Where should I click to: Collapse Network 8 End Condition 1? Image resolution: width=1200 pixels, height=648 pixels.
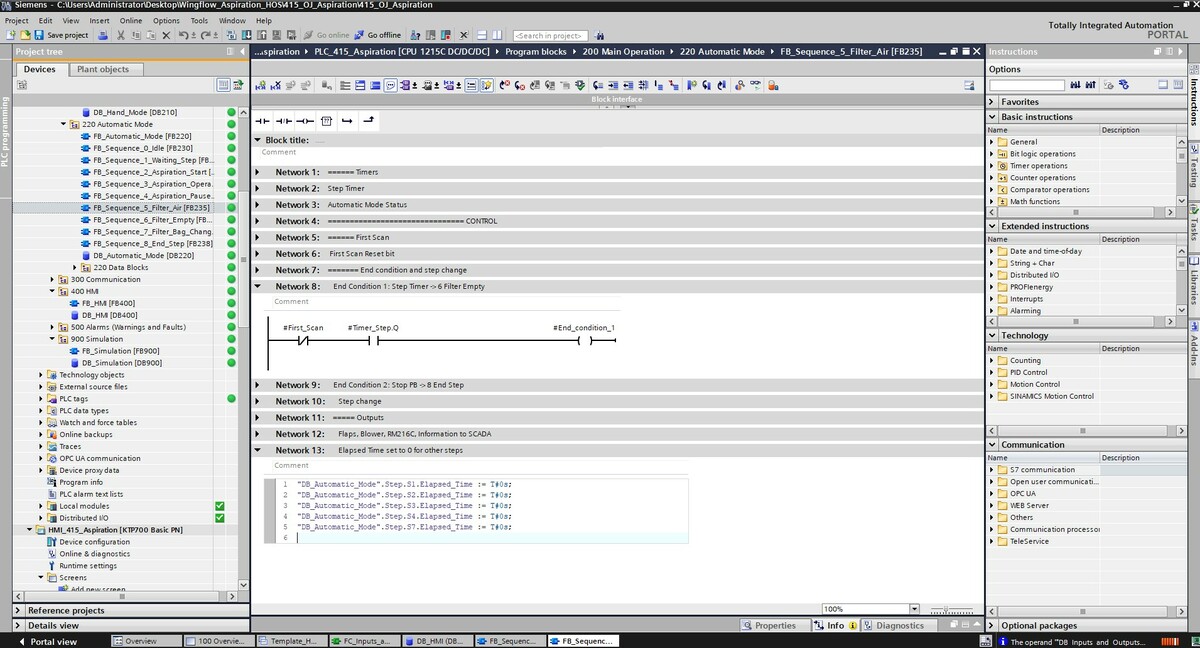point(258,287)
